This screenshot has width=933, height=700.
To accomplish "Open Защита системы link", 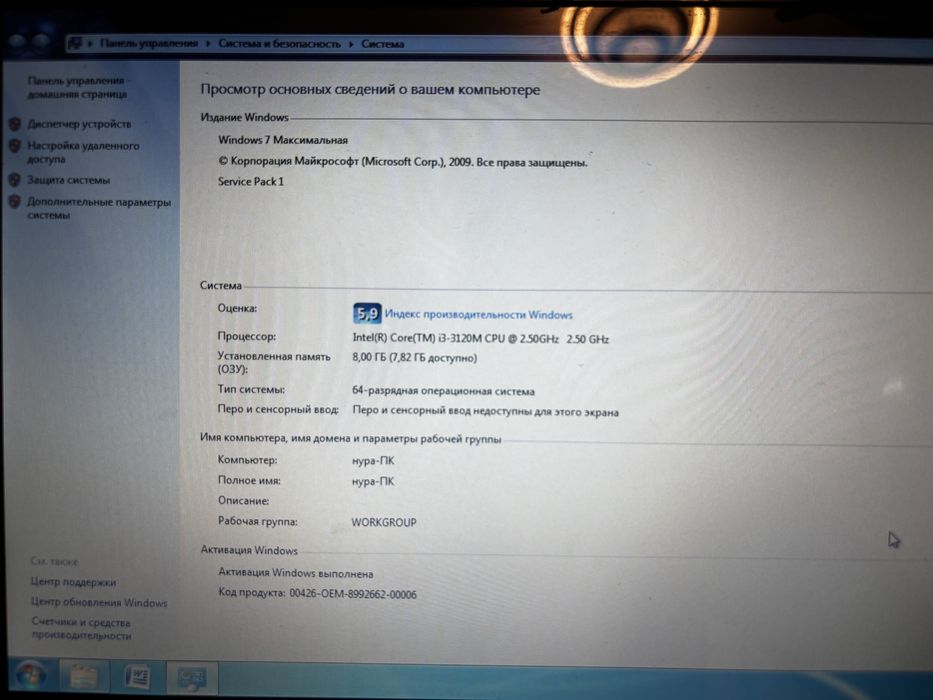I will [68, 180].
